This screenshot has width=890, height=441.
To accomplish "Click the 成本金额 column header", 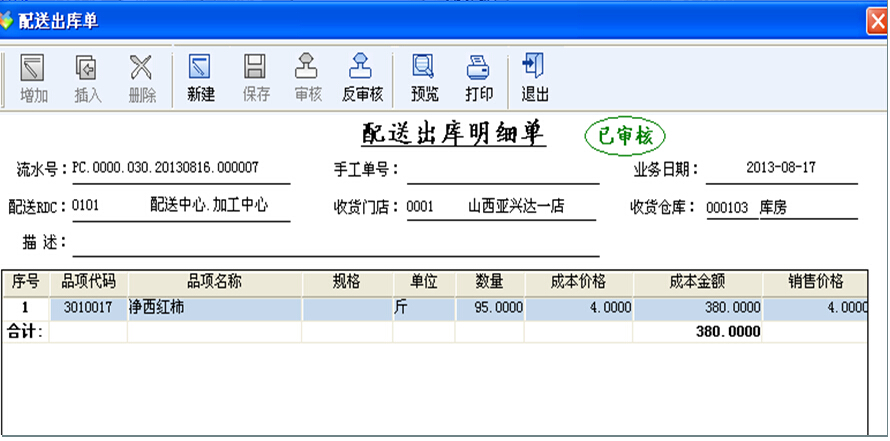I will pos(697,282).
